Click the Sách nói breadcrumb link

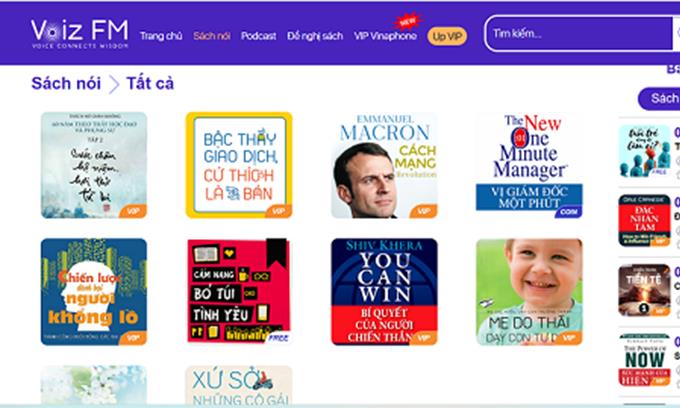pos(66,83)
